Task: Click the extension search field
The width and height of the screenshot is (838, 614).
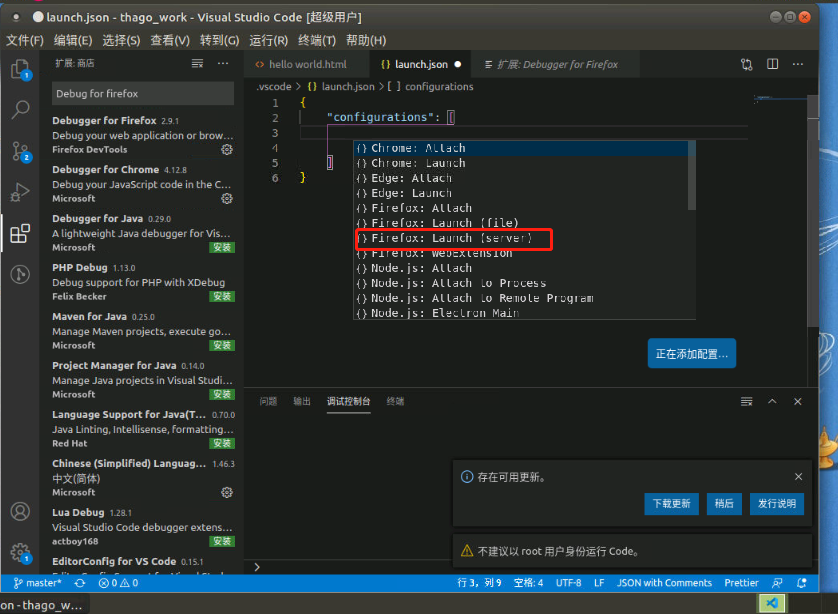Action: [x=143, y=94]
